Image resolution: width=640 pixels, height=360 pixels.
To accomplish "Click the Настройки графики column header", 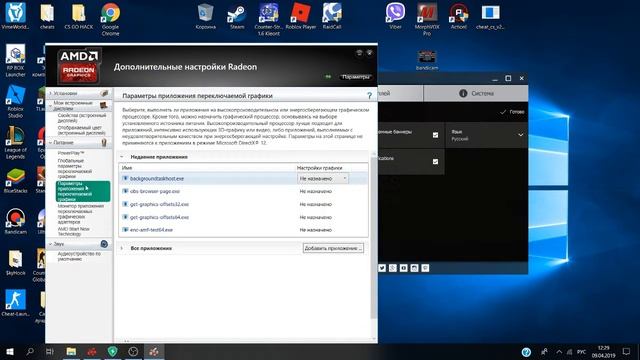I will (x=319, y=168).
